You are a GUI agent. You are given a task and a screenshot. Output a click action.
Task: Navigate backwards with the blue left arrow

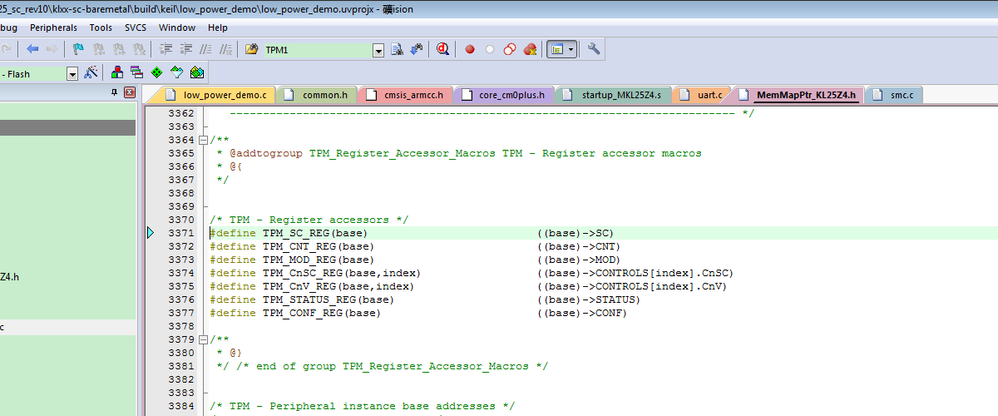coord(32,49)
